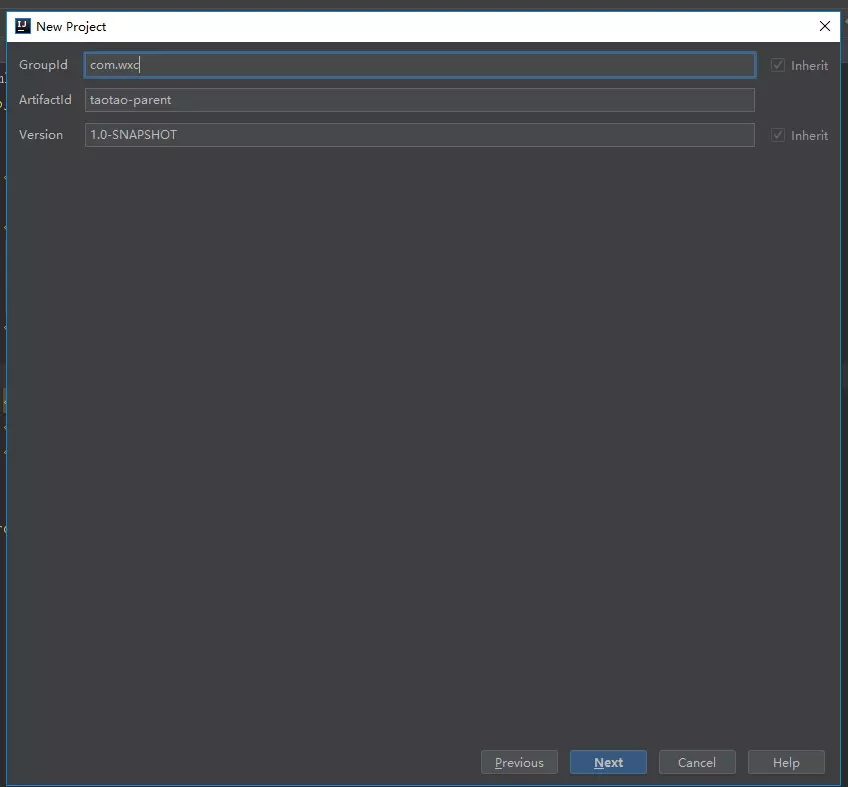Toggle the Inherit checkbox beside GroupId
This screenshot has width=848, height=787.
778,65
